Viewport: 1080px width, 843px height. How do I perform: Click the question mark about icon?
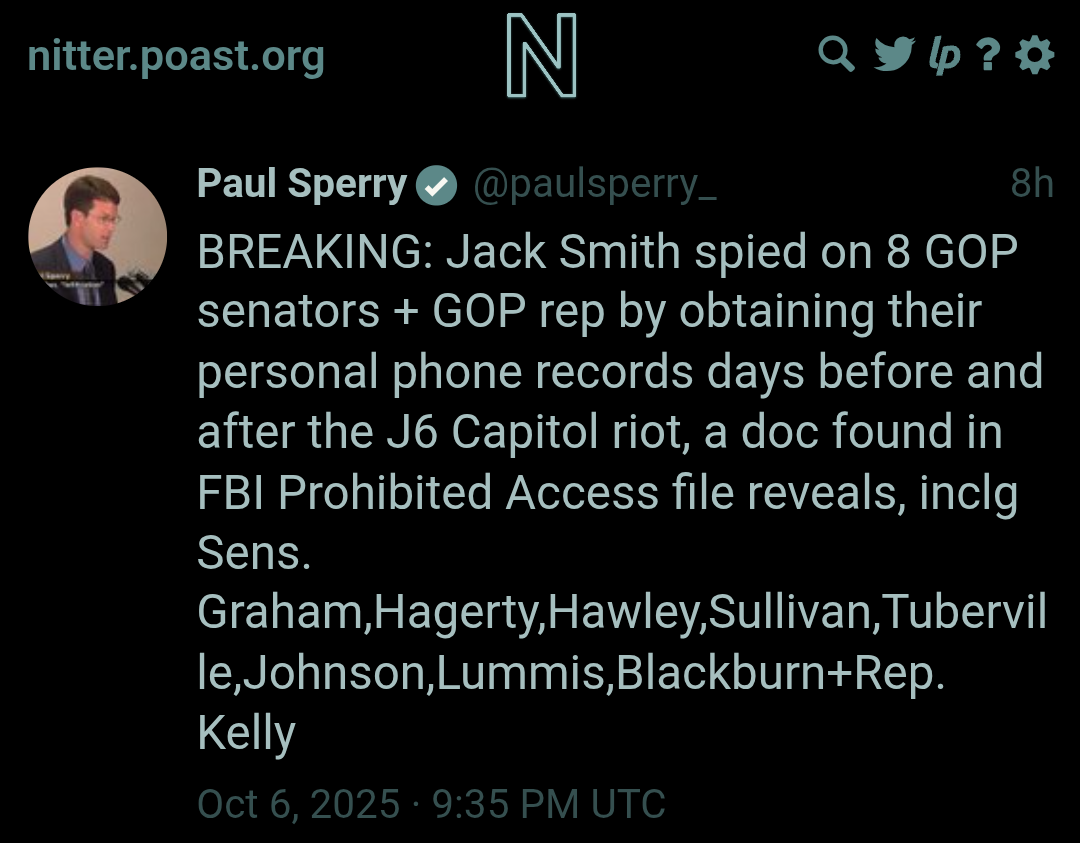coord(989,56)
